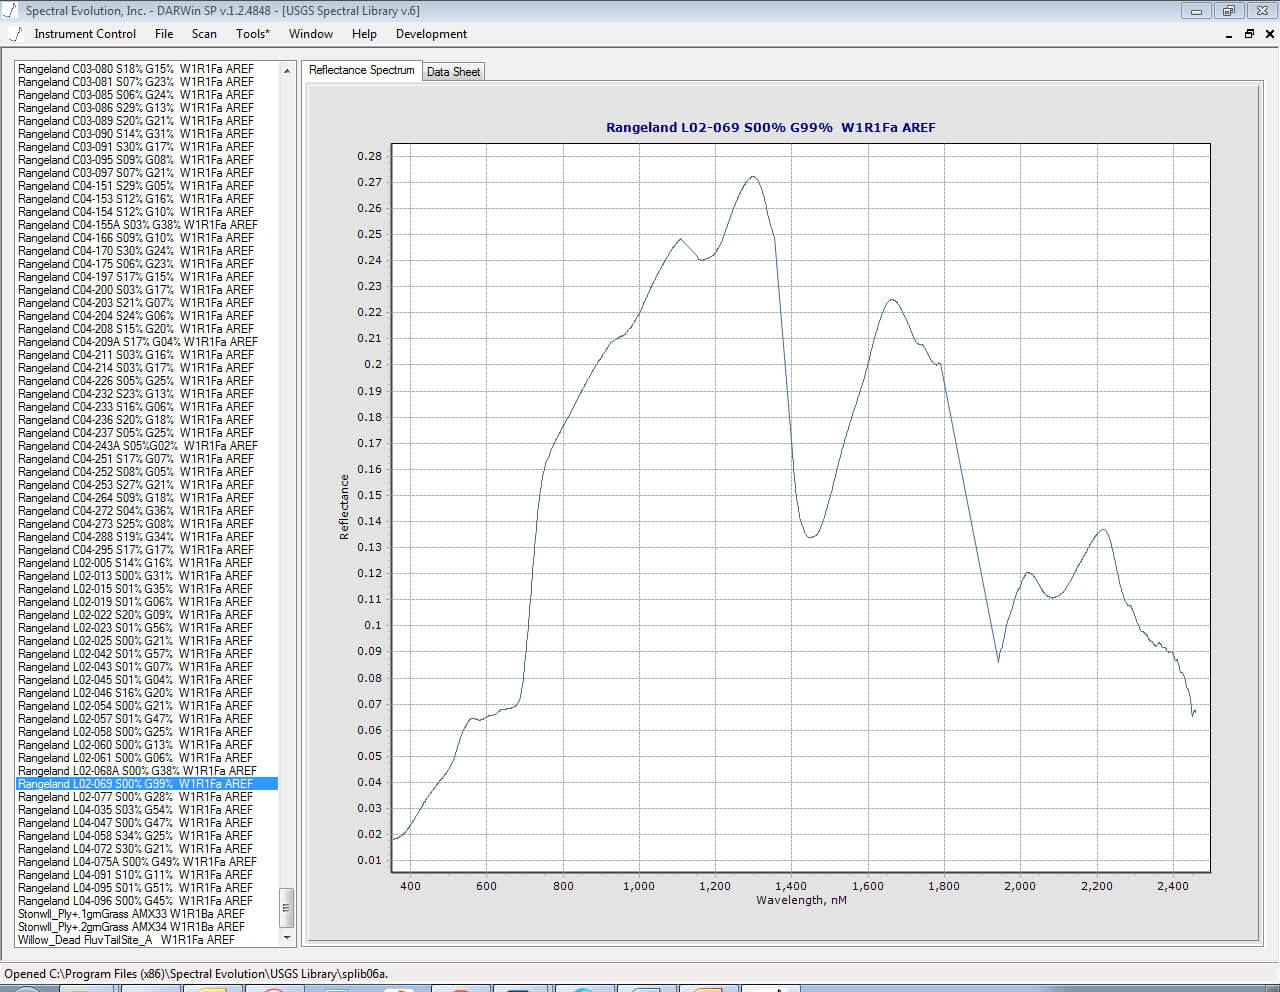Close the inner USGS Spectral Library document
This screenshot has height=992, width=1280.
coord(1270,34)
